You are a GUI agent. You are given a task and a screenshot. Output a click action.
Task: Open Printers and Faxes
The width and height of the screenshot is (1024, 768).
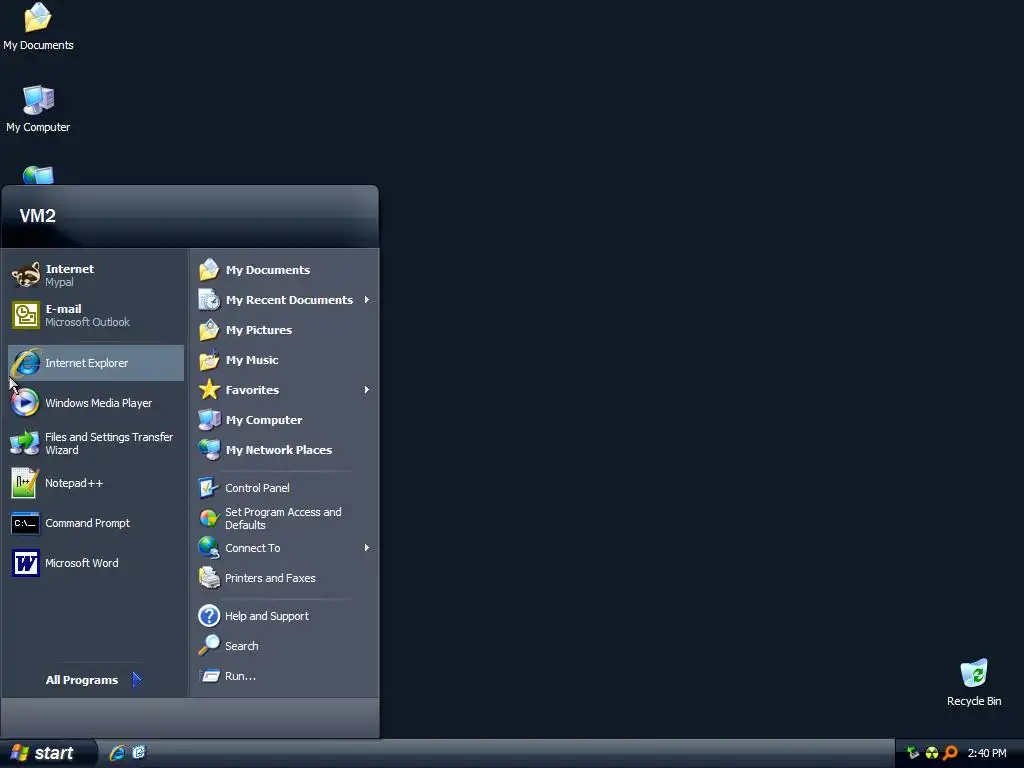point(285,578)
